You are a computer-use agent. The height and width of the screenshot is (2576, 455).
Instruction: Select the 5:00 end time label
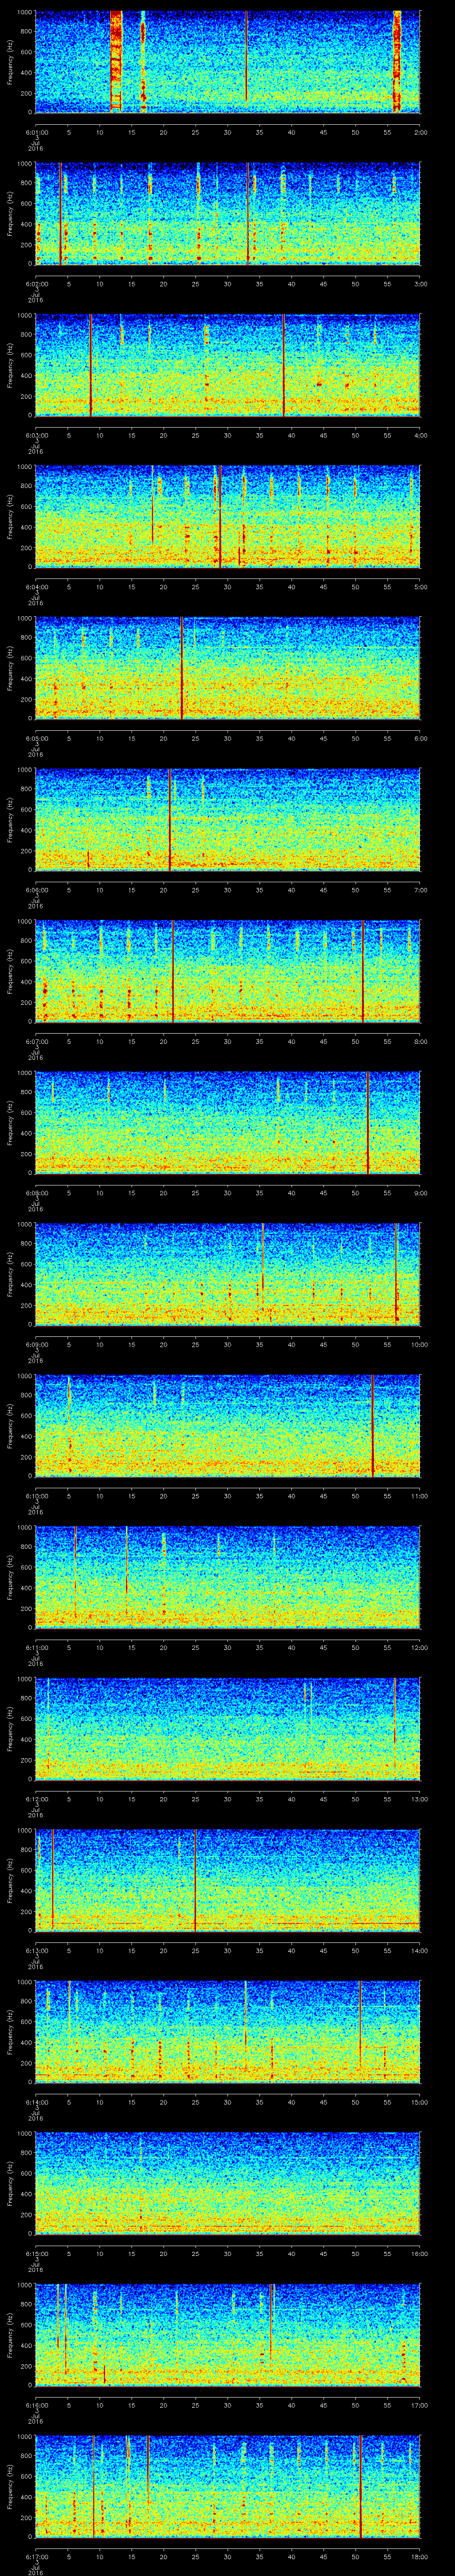pos(420,586)
